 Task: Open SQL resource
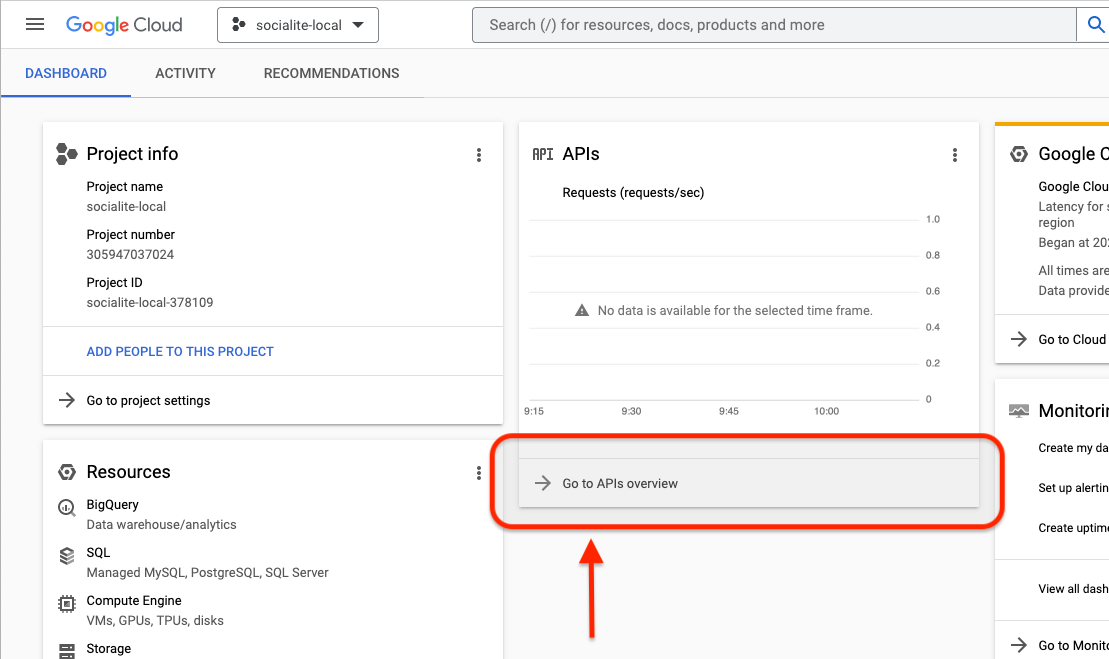pyautogui.click(x=98, y=552)
